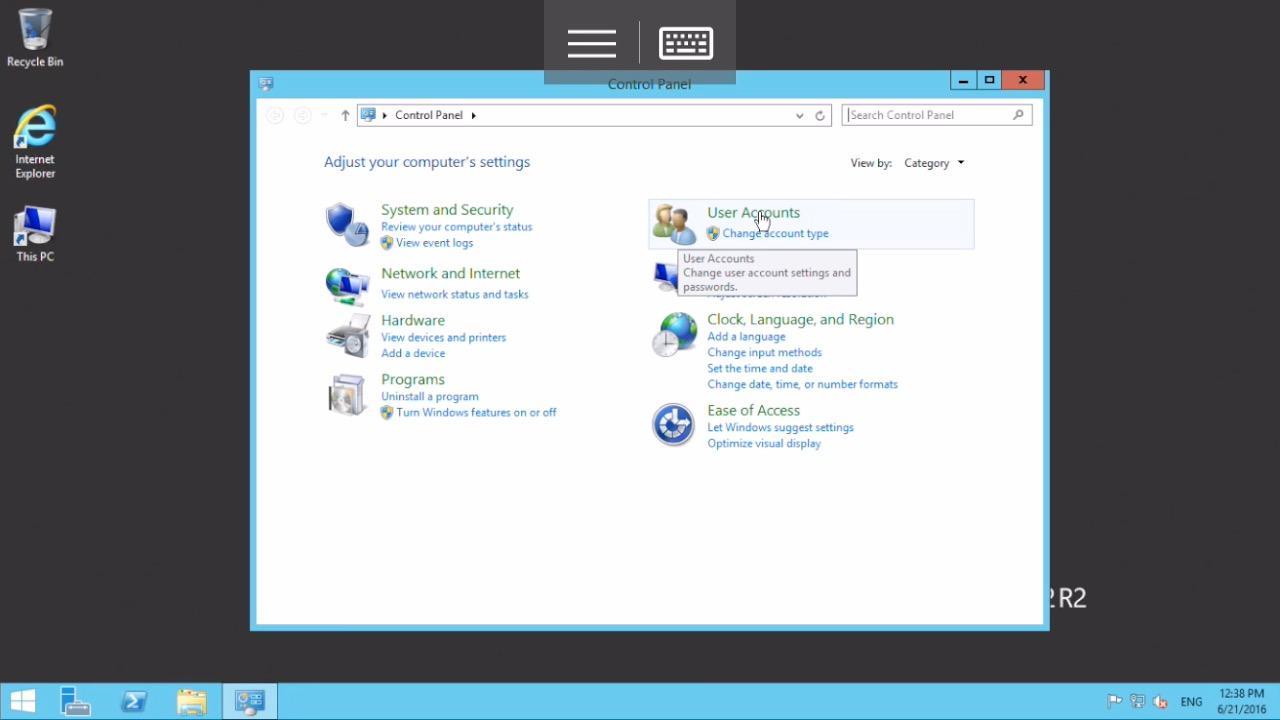
Task: Open File Explorer from the taskbar
Action: coord(191,701)
